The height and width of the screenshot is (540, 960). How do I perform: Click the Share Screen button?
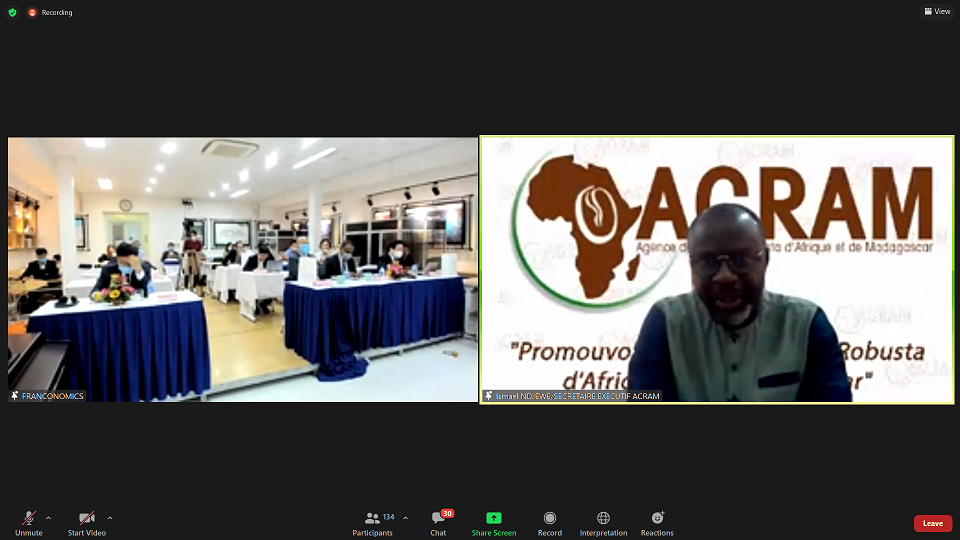coord(494,523)
